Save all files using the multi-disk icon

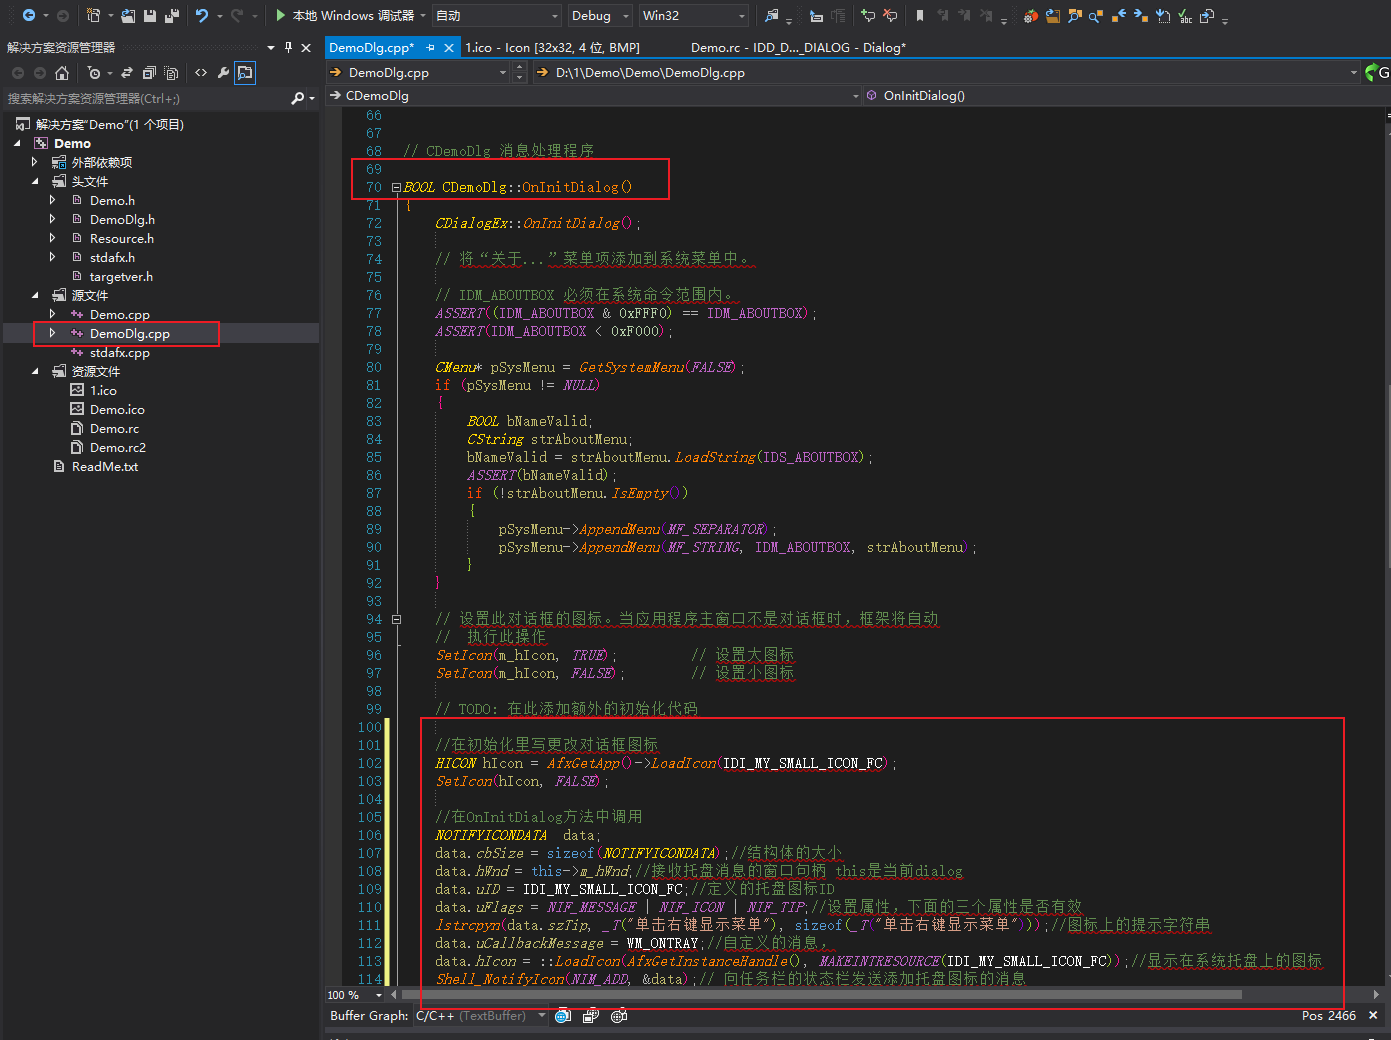pos(171,15)
